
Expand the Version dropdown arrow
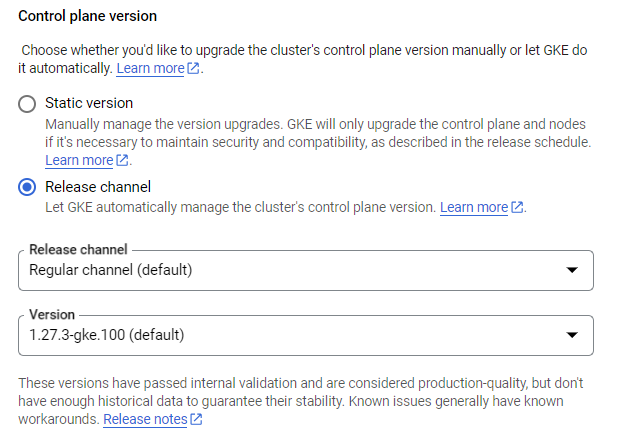[572, 335]
